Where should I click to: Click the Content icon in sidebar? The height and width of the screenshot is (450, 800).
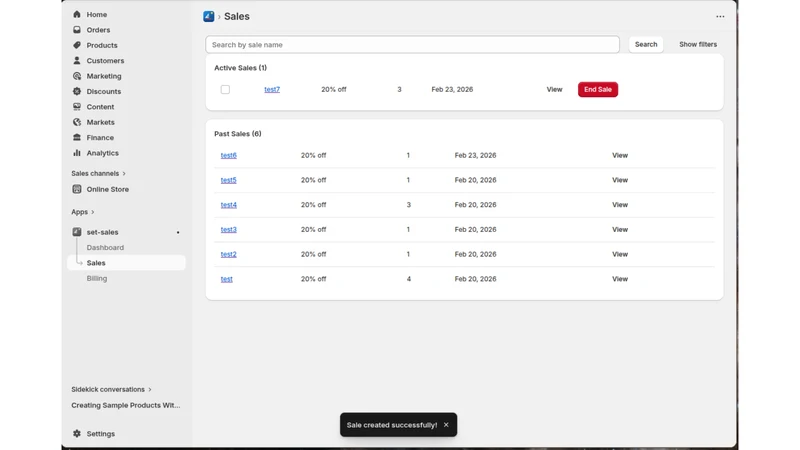(x=77, y=107)
